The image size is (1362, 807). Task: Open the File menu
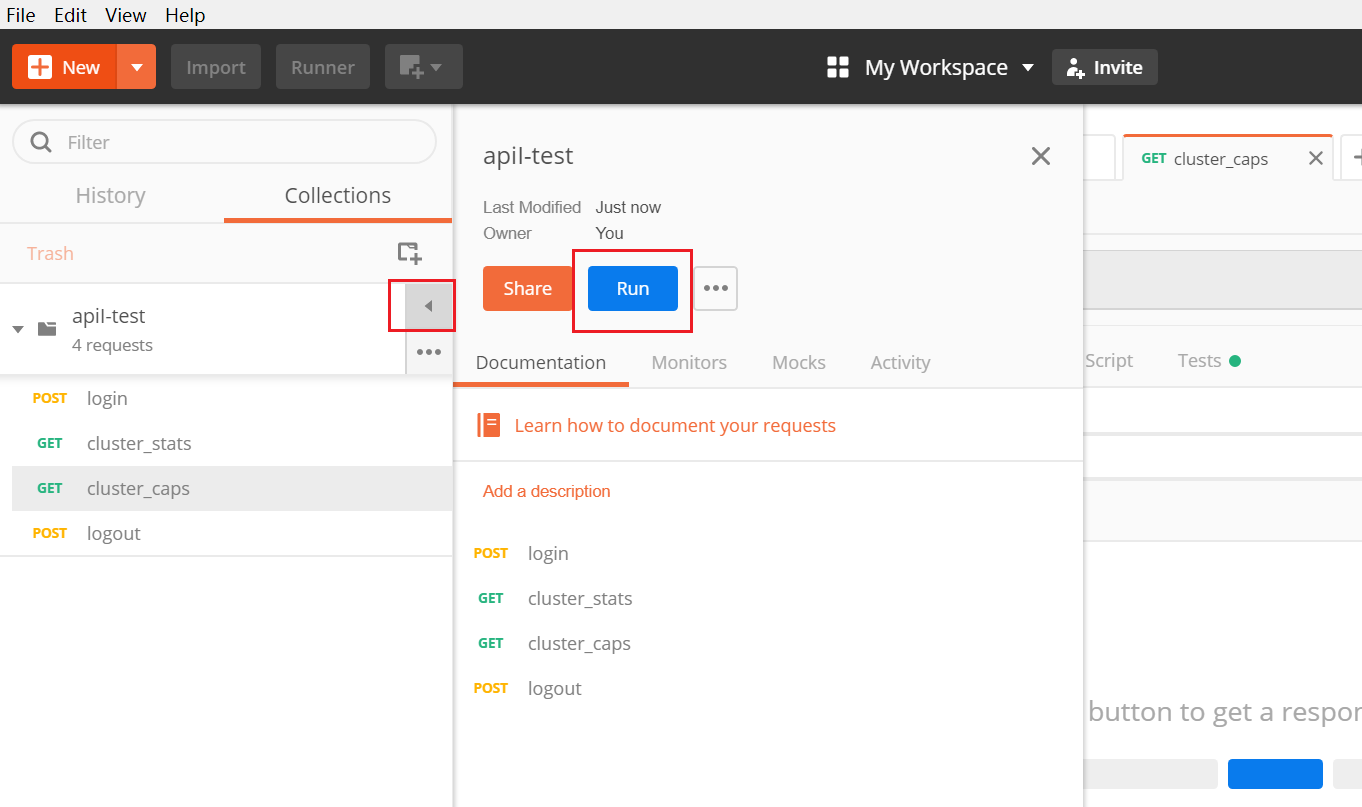coord(21,15)
